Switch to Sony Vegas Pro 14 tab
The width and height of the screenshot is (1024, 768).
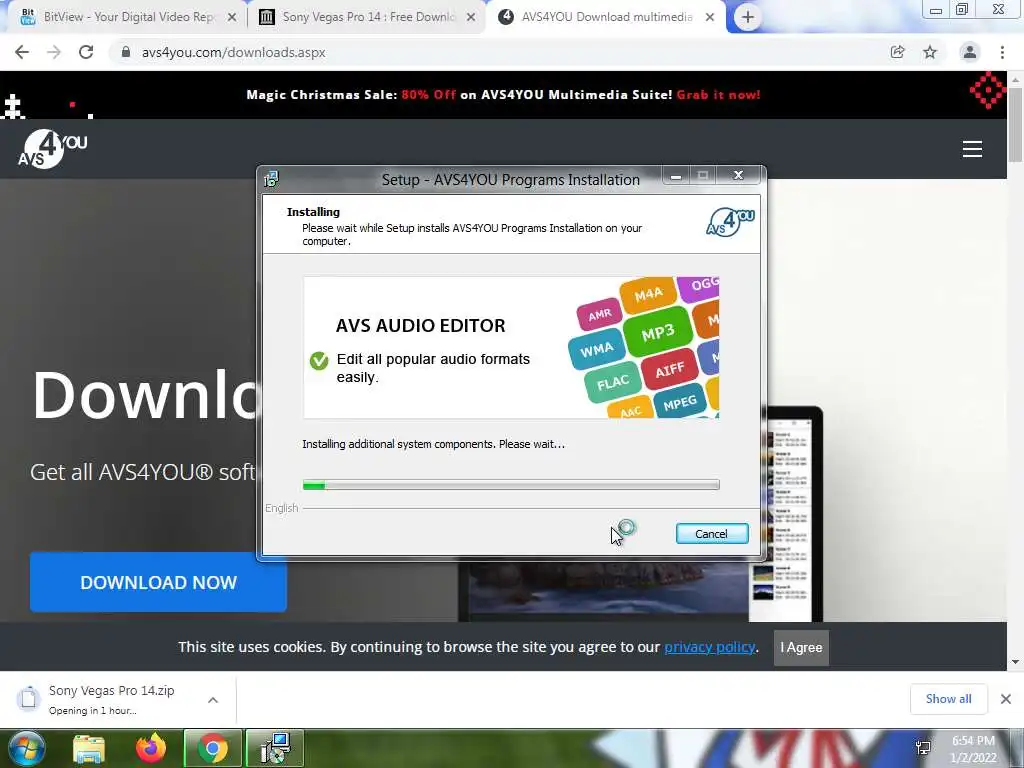coord(367,17)
